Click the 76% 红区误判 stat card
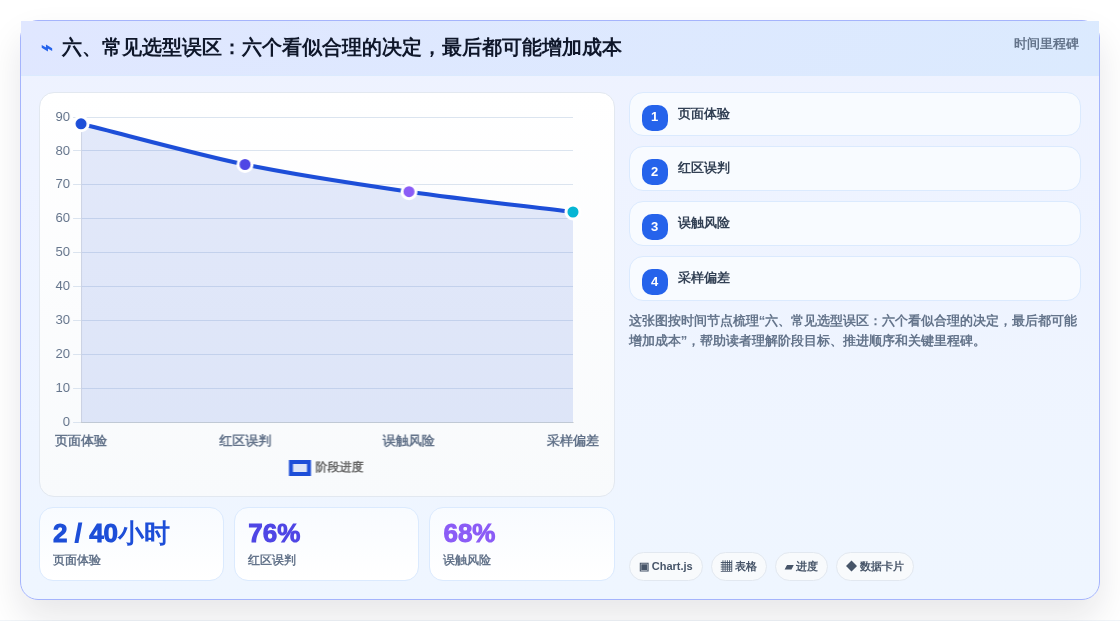 tap(326, 544)
